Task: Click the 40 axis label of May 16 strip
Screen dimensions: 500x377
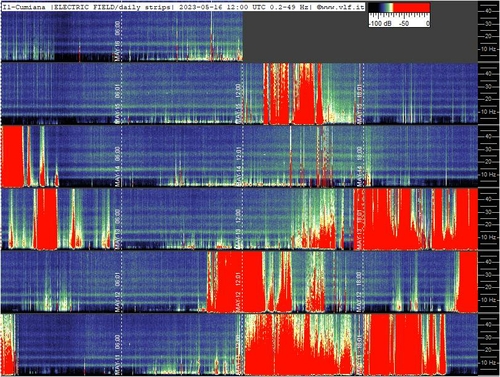Action: coord(488,11)
